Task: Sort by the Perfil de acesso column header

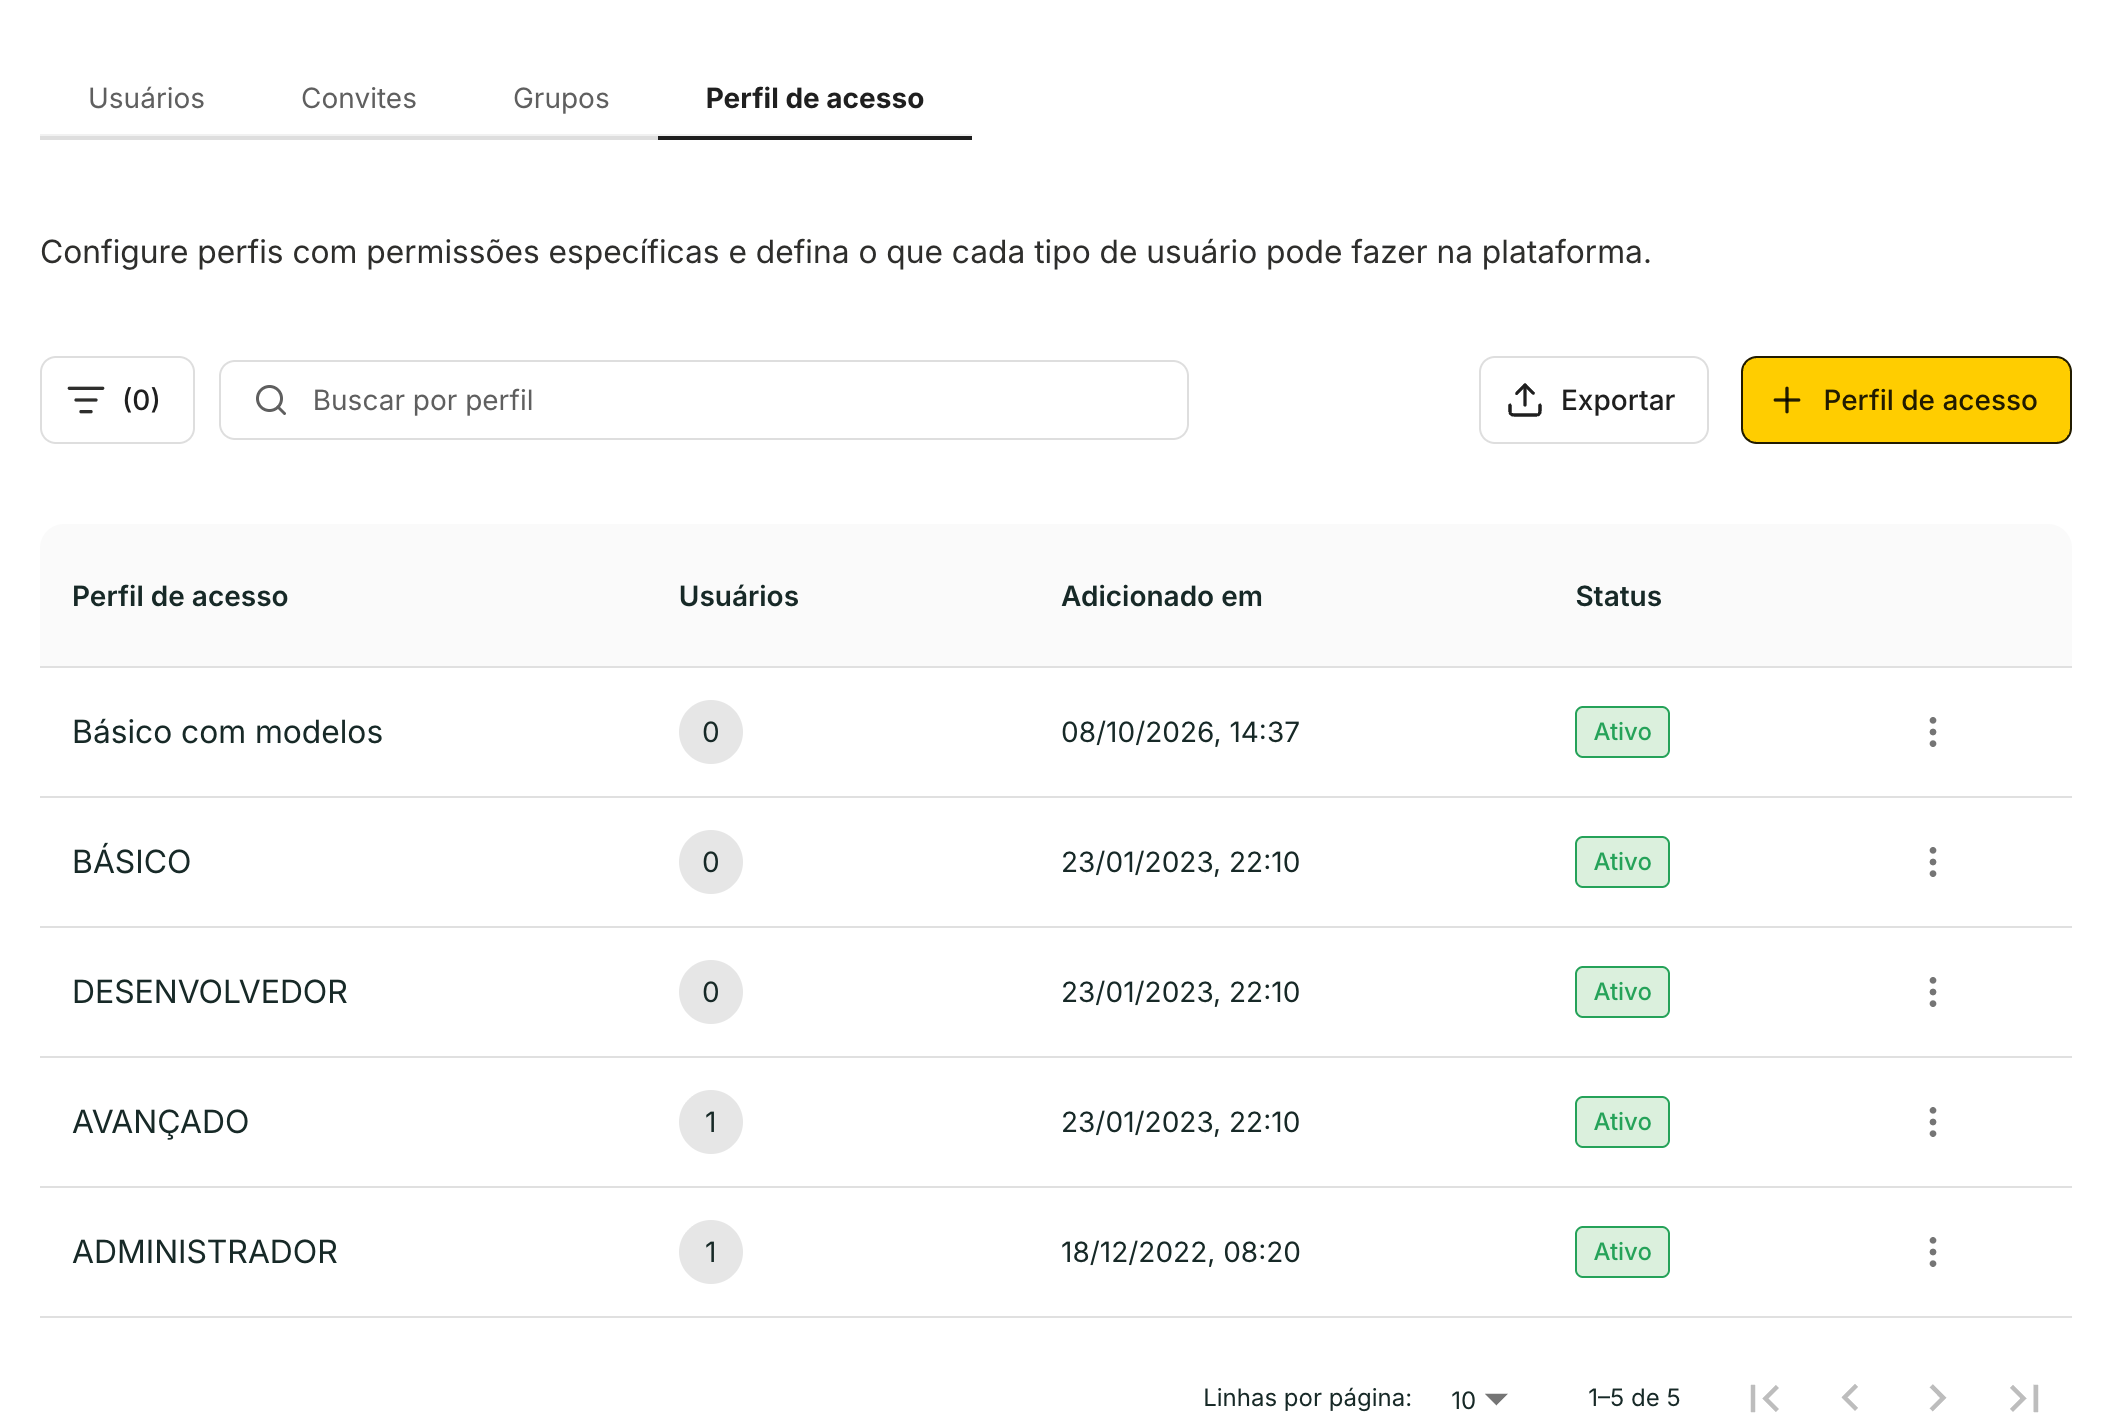Action: click(180, 596)
